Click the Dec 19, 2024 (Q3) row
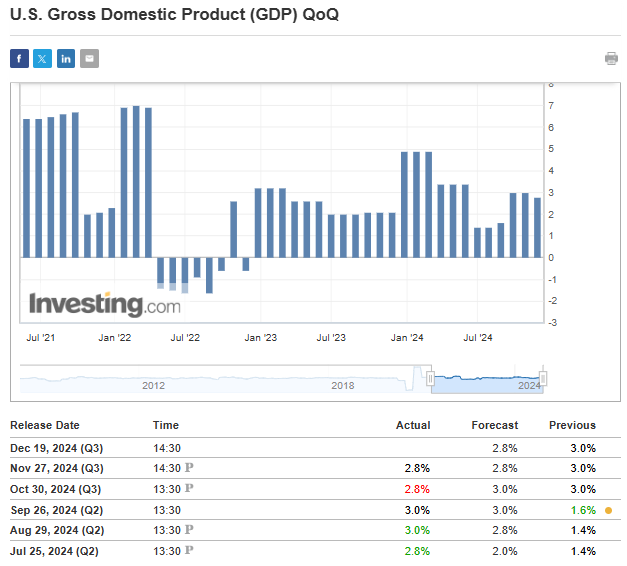 [x=315, y=448]
